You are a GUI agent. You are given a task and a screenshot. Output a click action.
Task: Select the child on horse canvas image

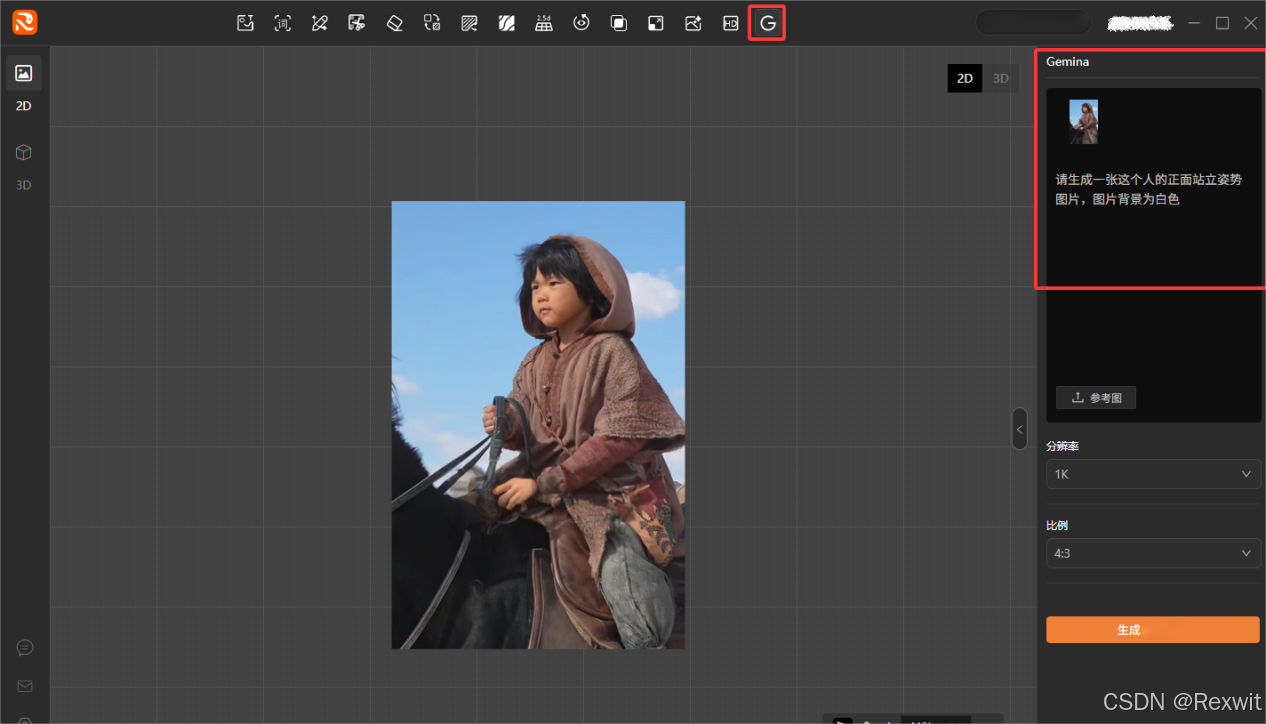(x=538, y=425)
